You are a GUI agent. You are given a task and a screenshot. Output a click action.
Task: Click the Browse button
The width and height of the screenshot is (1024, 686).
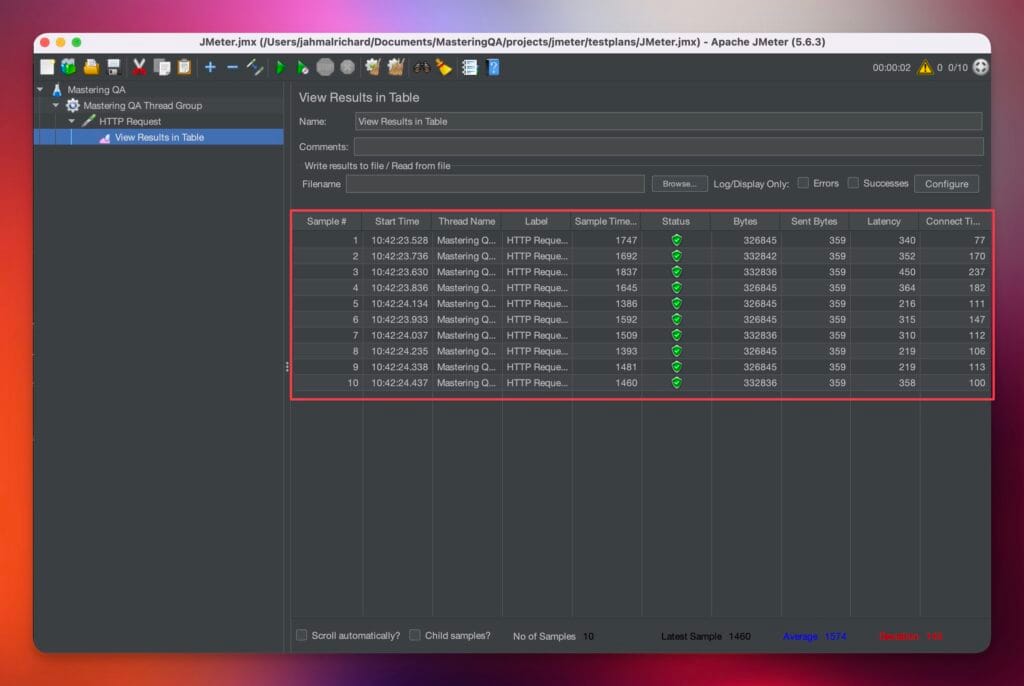[679, 184]
